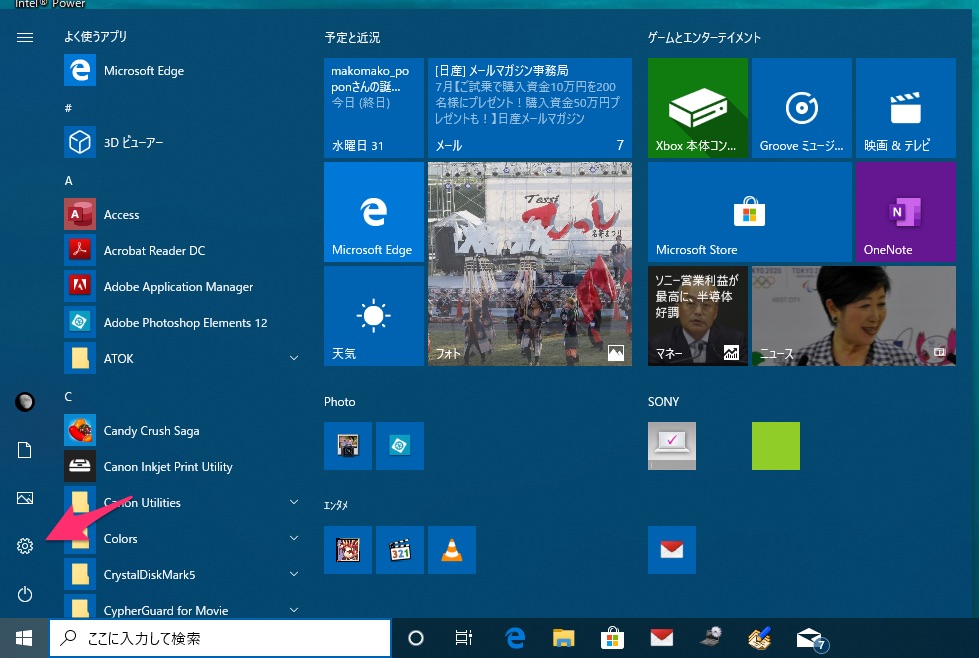Image resolution: width=979 pixels, height=658 pixels.
Task: Click the Photo group title
Action: click(x=340, y=402)
